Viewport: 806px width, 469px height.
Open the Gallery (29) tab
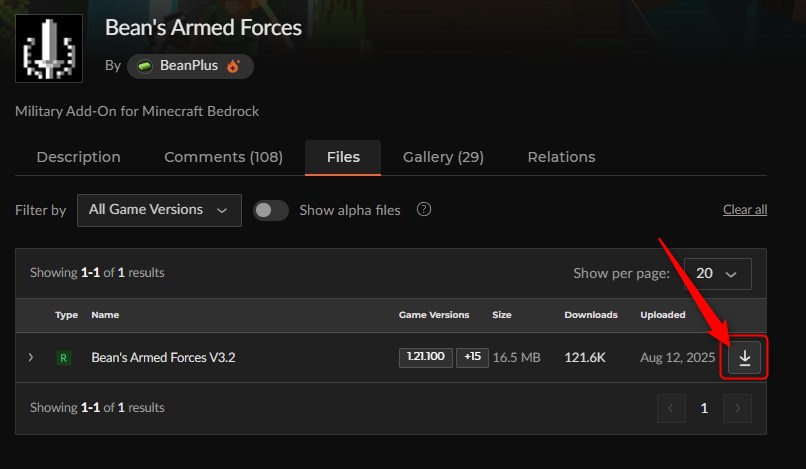pos(443,157)
